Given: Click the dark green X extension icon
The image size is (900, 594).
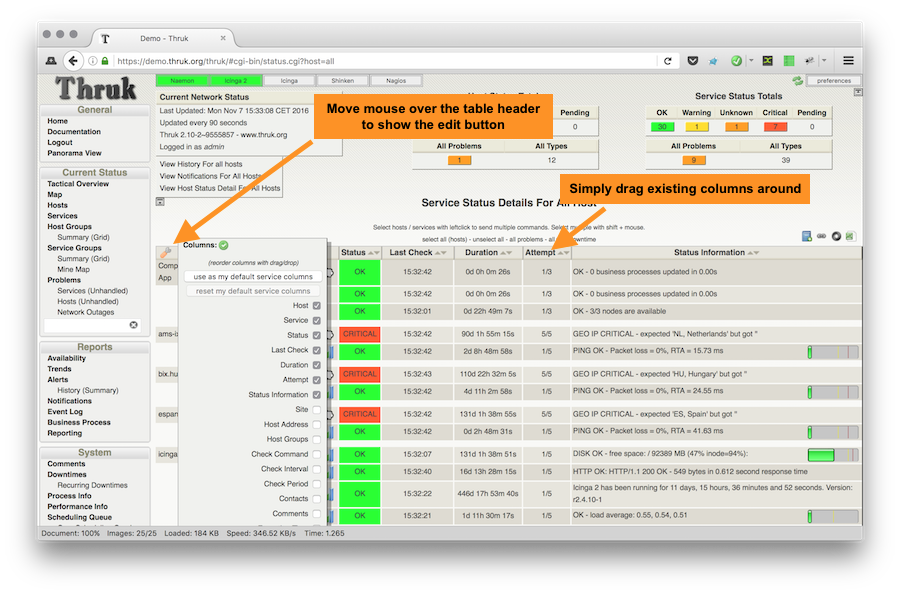Looking at the screenshot, I should 767,61.
